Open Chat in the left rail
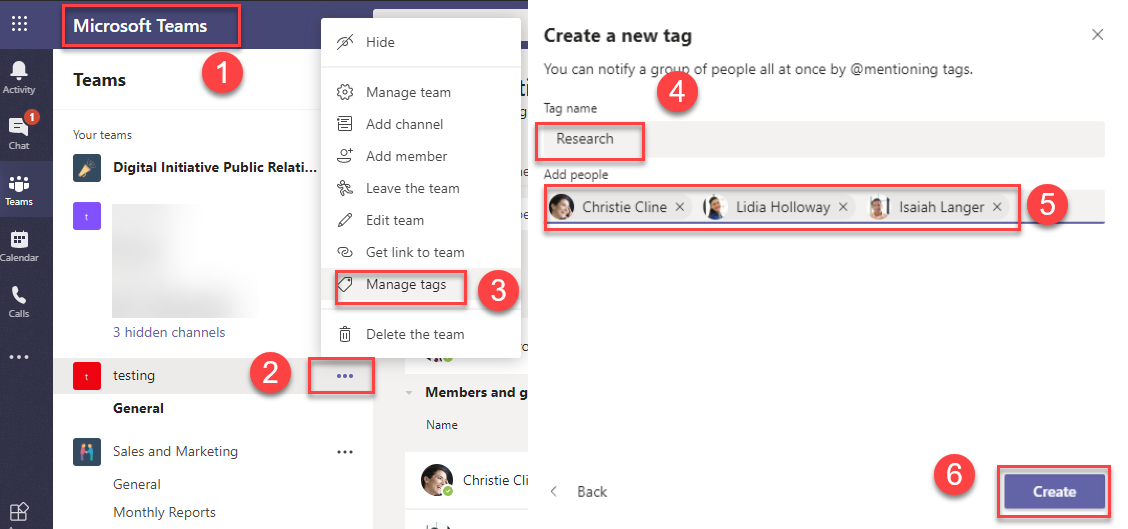 (19, 132)
